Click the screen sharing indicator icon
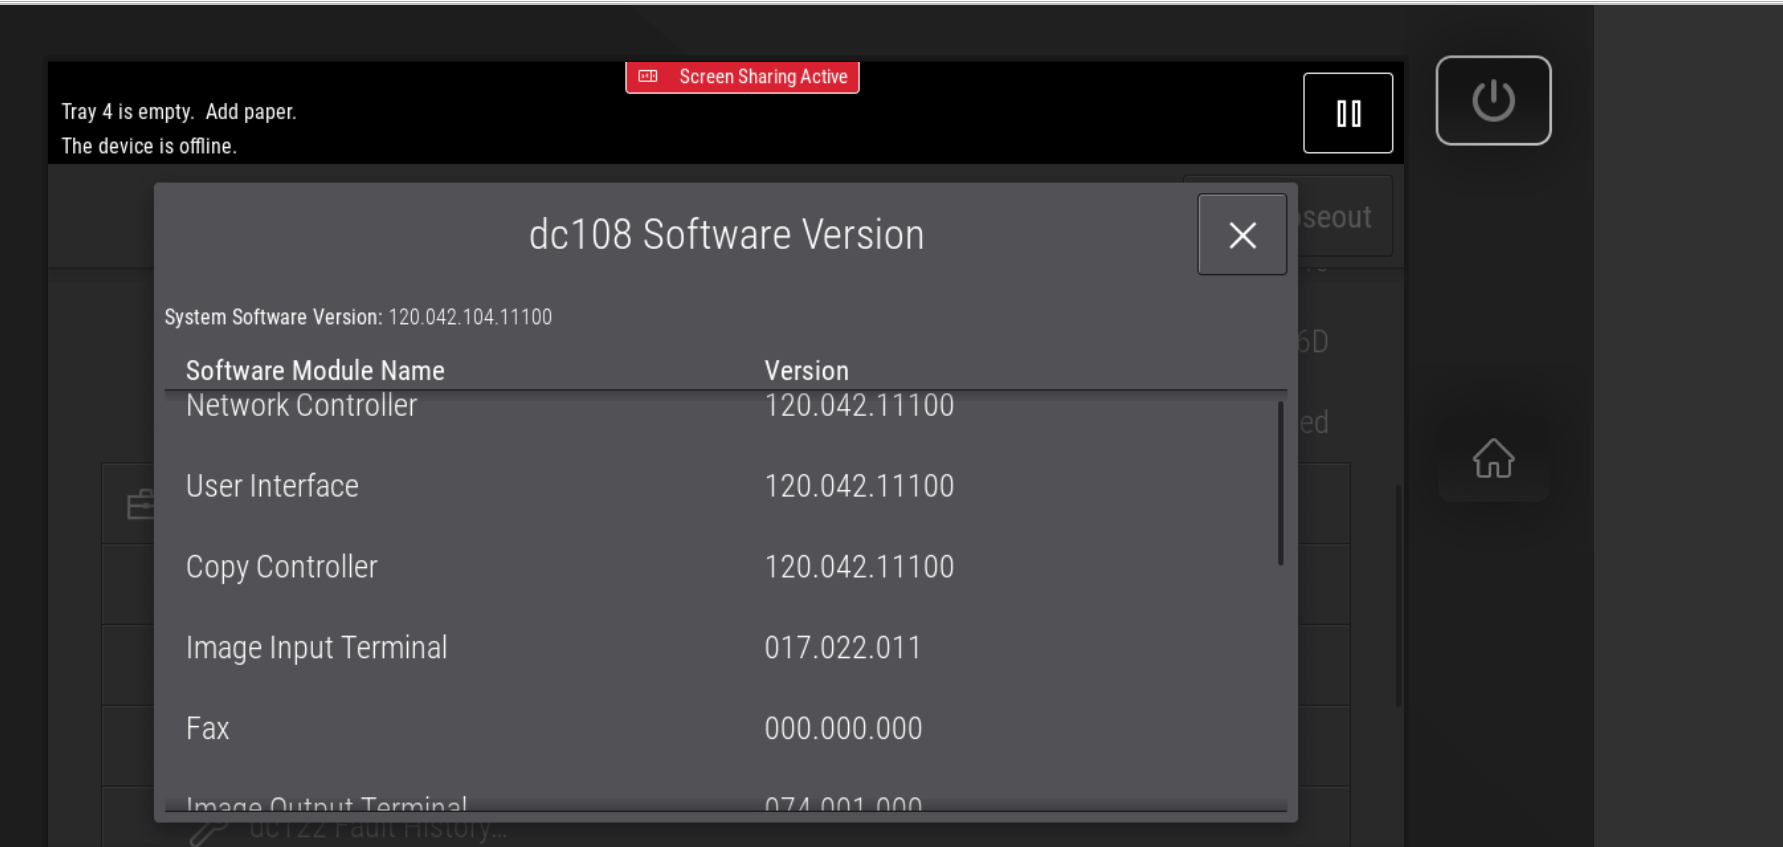Viewport: 1783px width, 847px height. point(648,77)
